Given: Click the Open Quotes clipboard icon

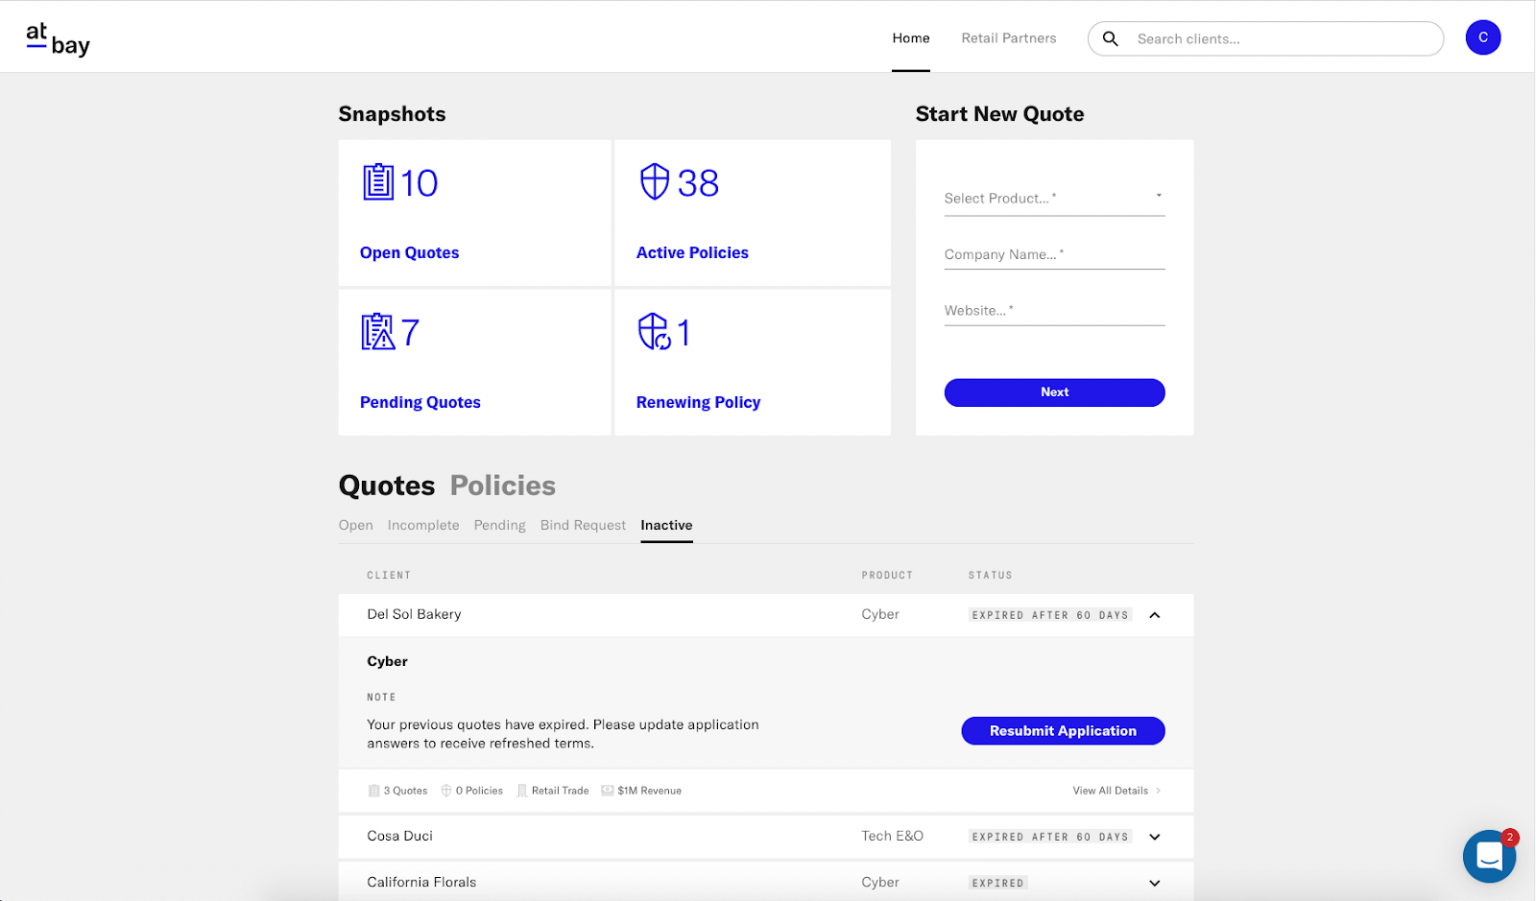Looking at the screenshot, I should [x=378, y=182].
